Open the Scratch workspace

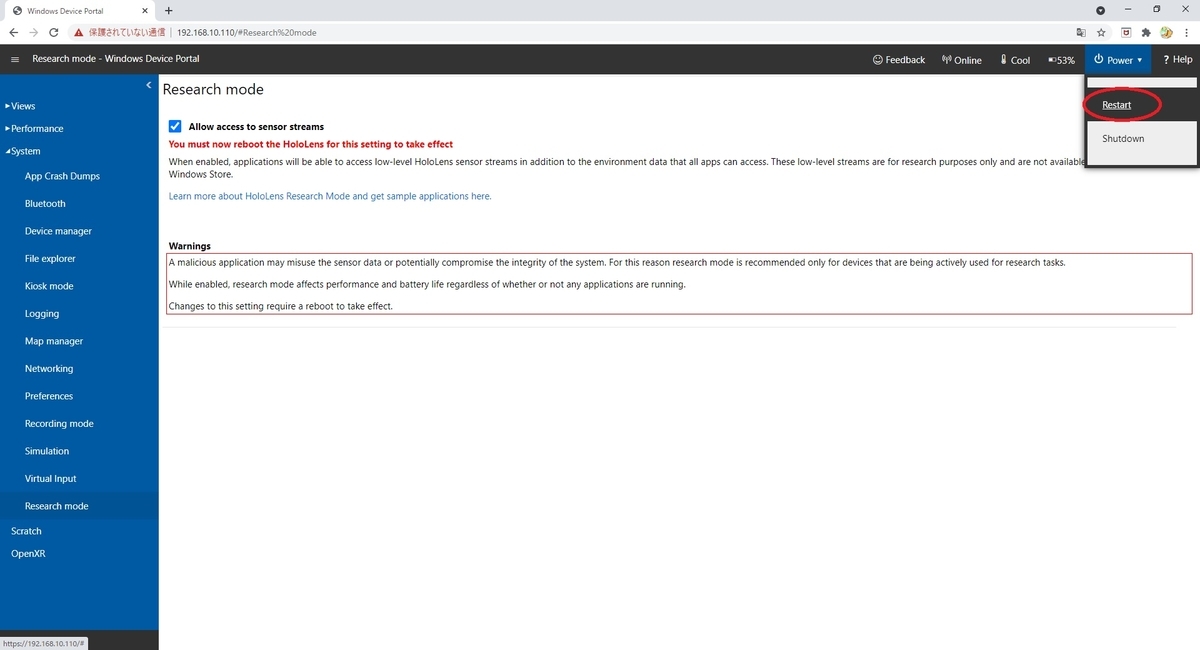tap(26, 531)
